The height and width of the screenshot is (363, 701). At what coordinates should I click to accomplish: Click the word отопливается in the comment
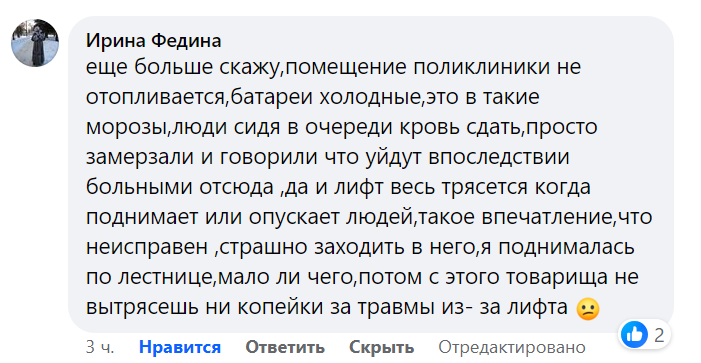156,97
